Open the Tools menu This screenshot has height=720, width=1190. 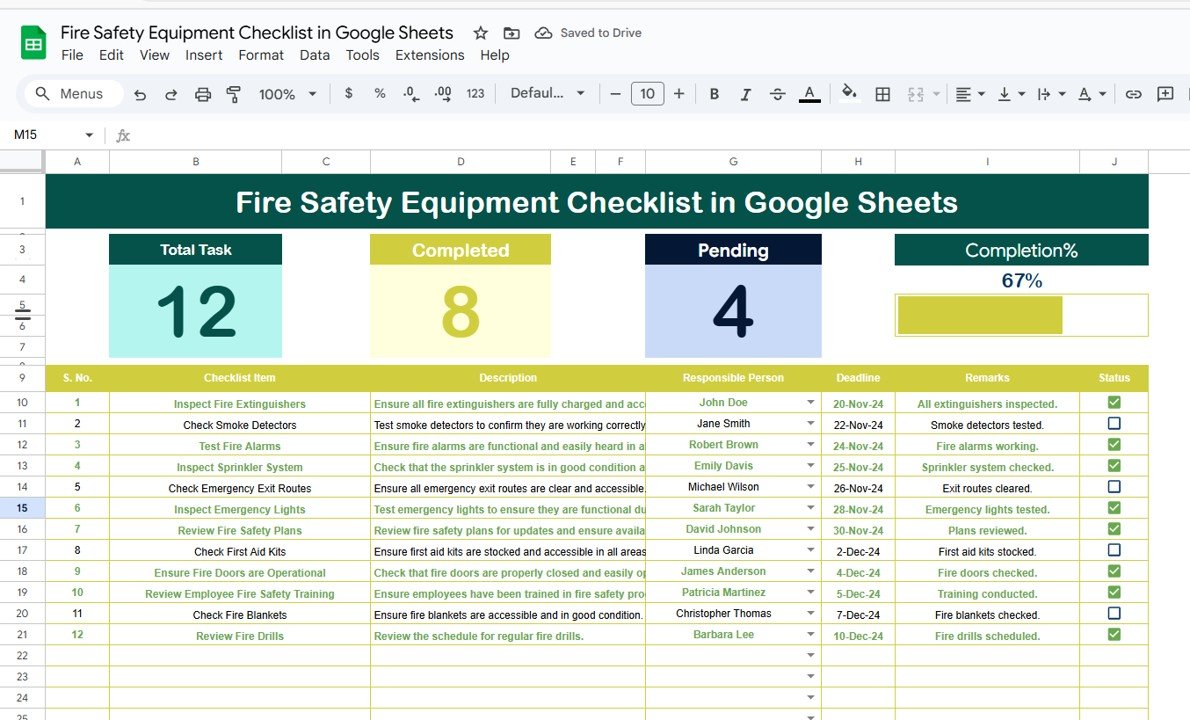pyautogui.click(x=362, y=55)
